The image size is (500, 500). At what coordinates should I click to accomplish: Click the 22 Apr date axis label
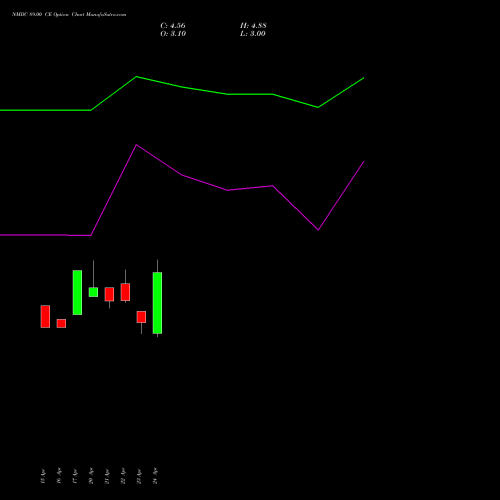pos(123,476)
